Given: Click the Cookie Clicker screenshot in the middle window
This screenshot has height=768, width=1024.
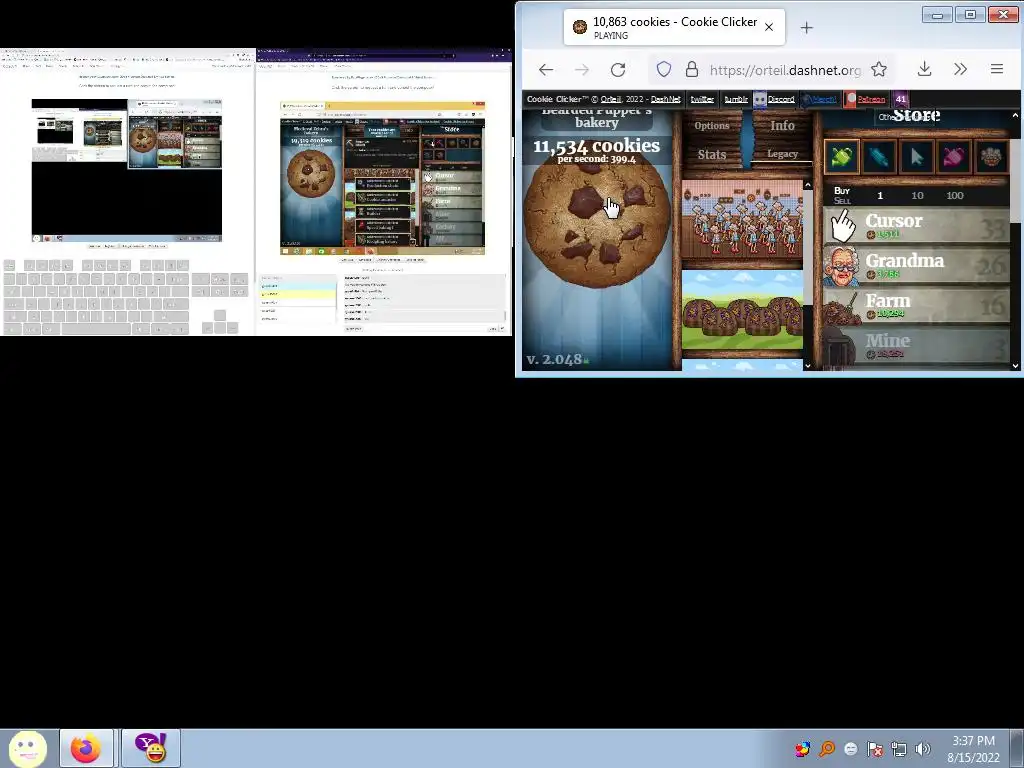Looking at the screenshot, I should coord(383,178).
